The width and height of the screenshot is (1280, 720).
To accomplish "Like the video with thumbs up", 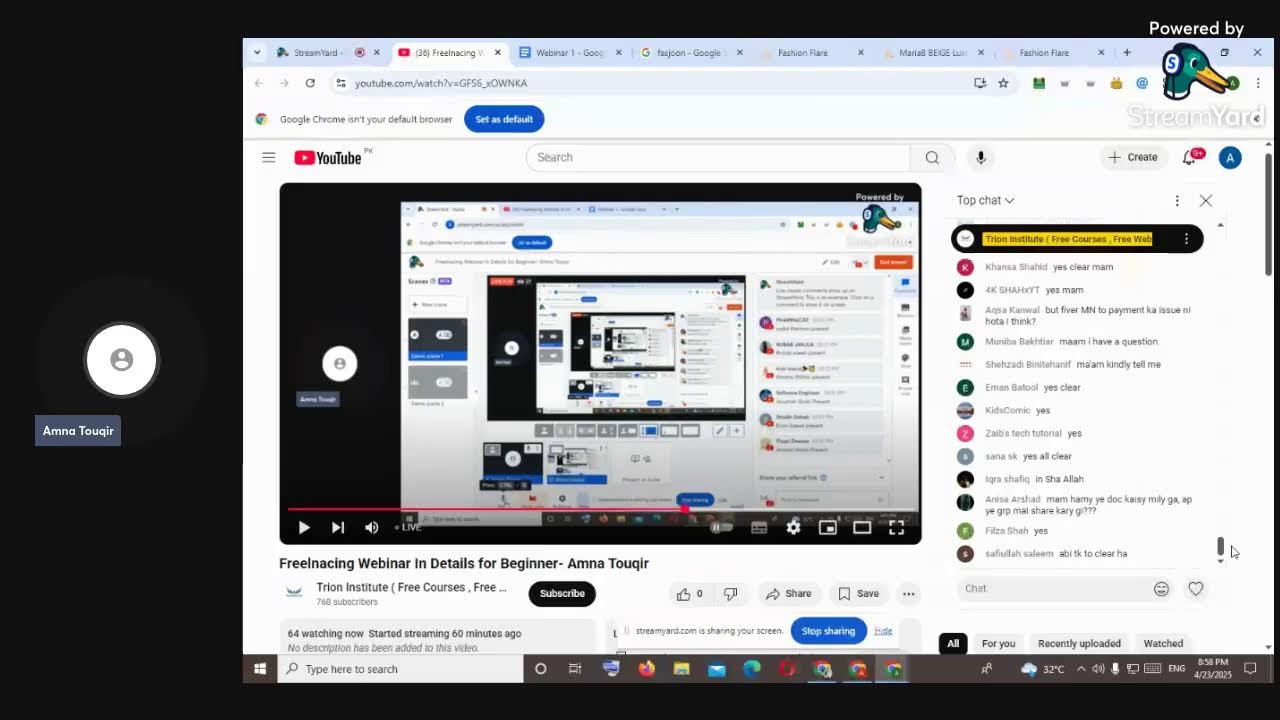I will point(689,594).
